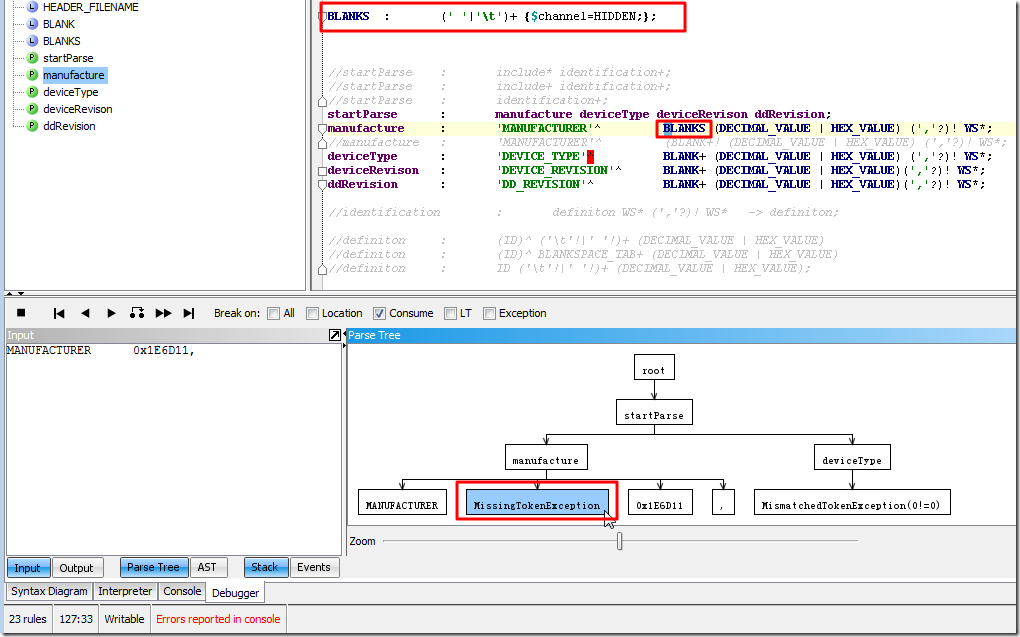This screenshot has width=1020, height=637.
Task: Select ddRevision rule in the list
Action: (70, 126)
